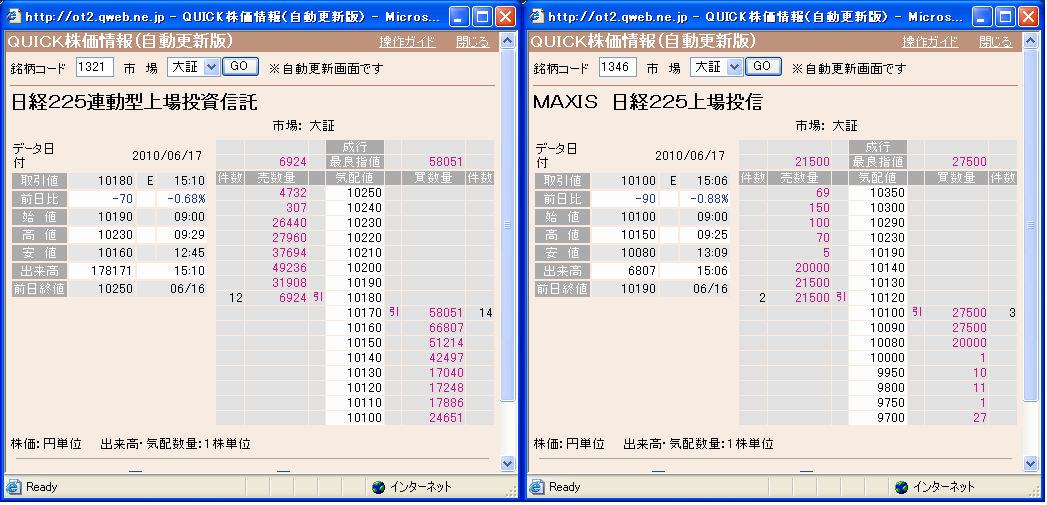This screenshot has height=505, width=1047.
Task: Click the vertical scrollbar thumb in right window
Action: point(1030,226)
